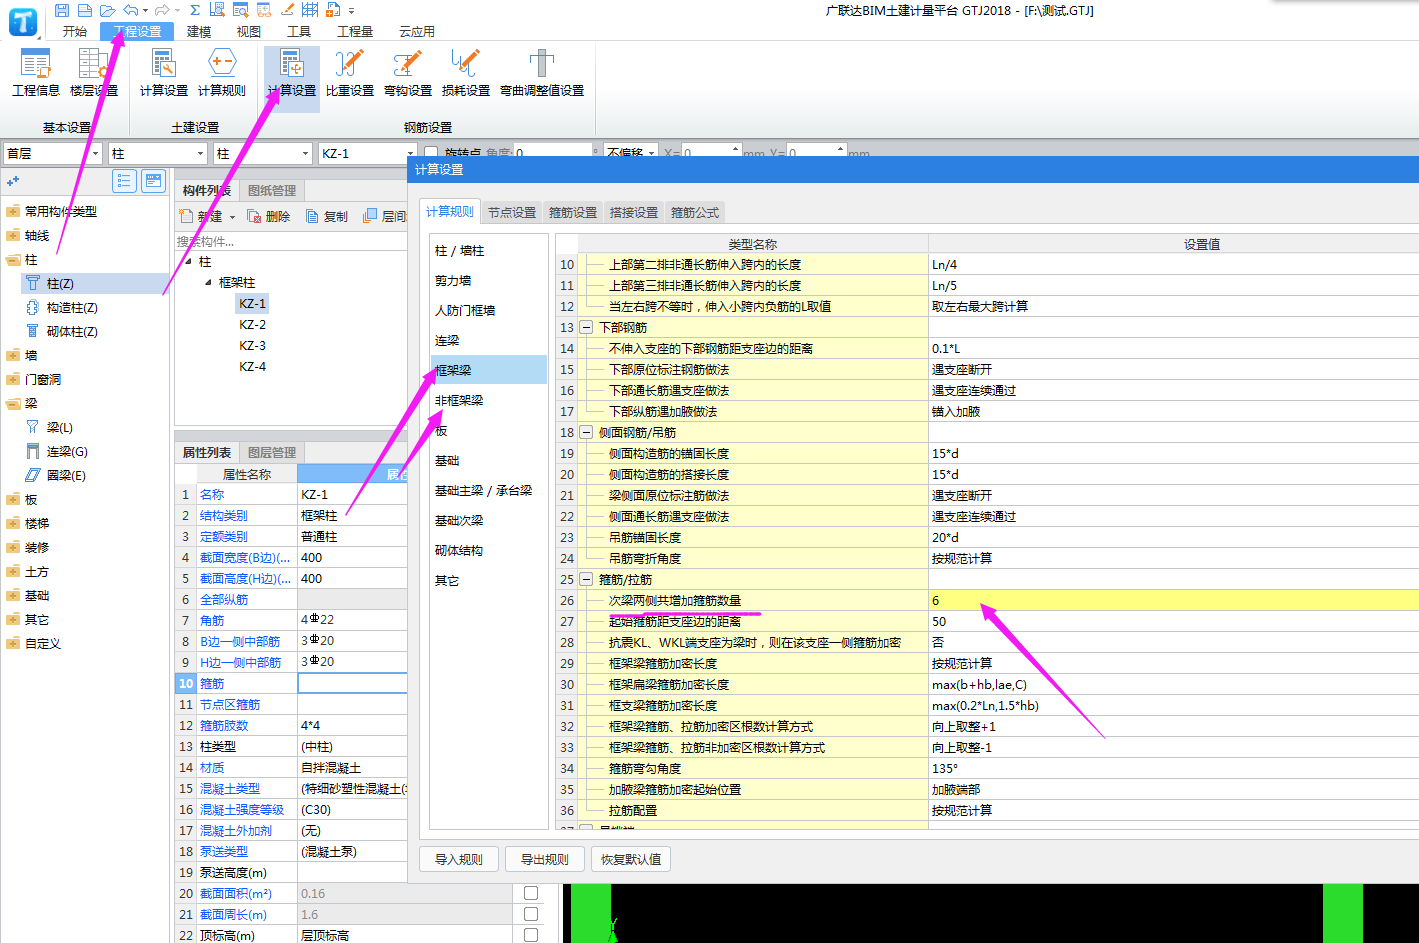Click the Save icon in quick access toolbar

62,10
